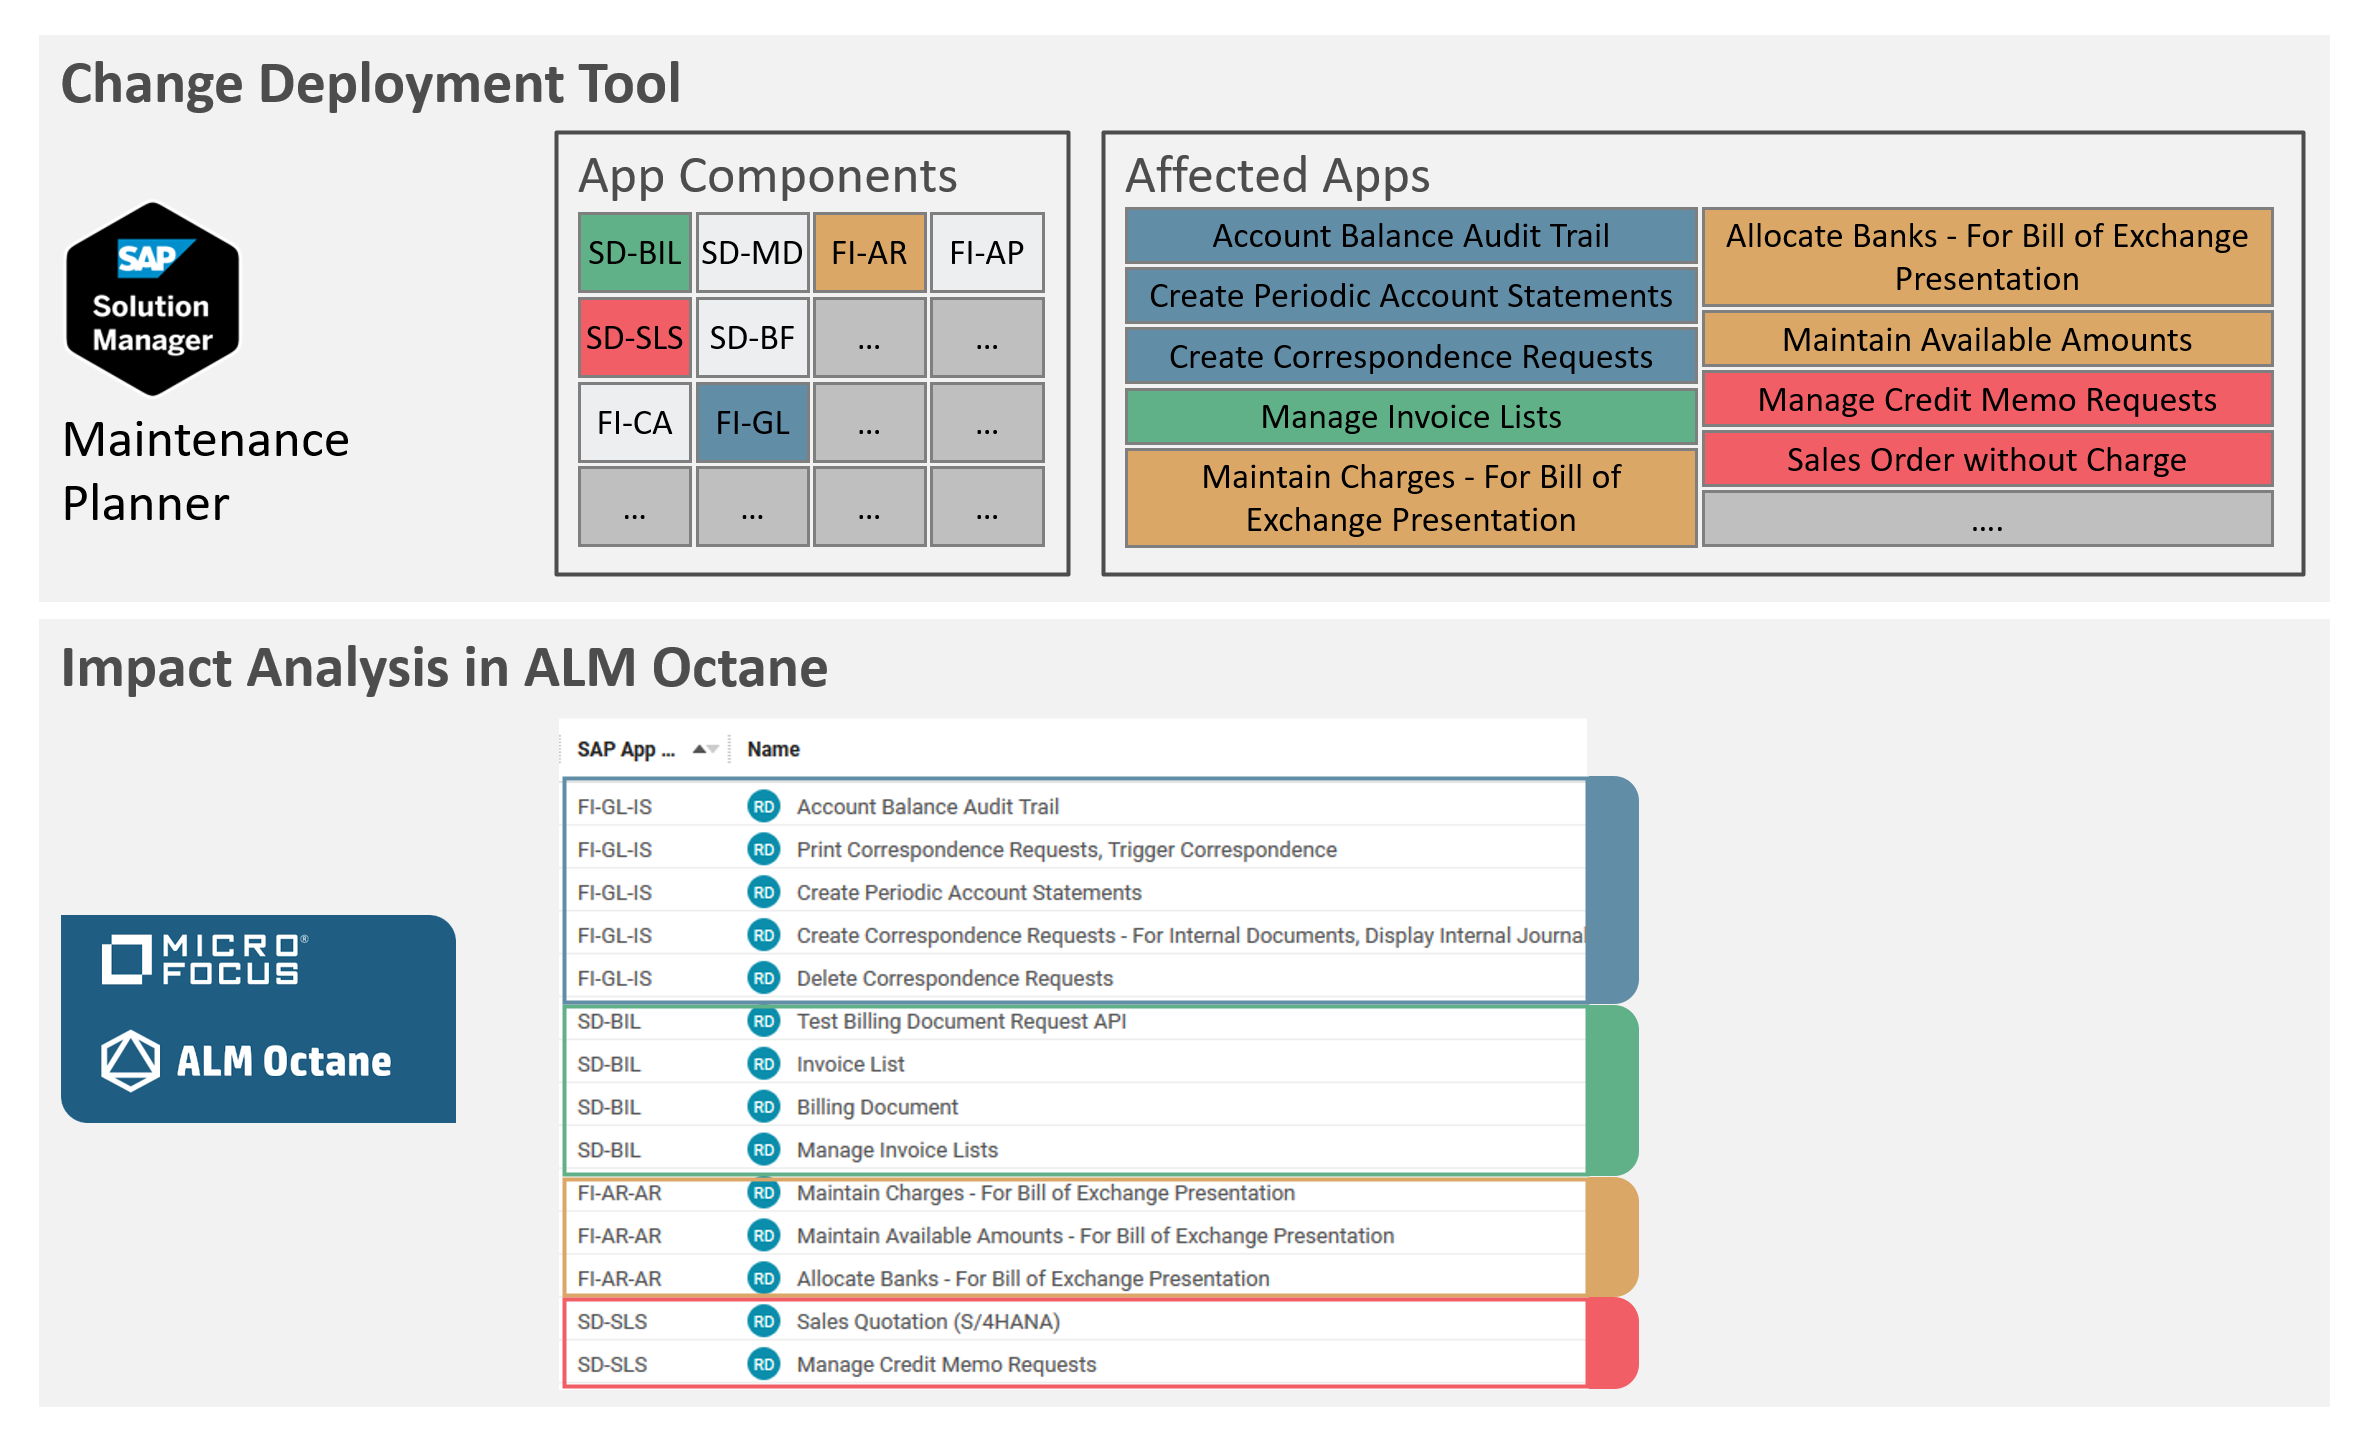Viewport: 2359px width, 1446px height.
Task: Select the blue FI-GL component tile
Action: 752,423
